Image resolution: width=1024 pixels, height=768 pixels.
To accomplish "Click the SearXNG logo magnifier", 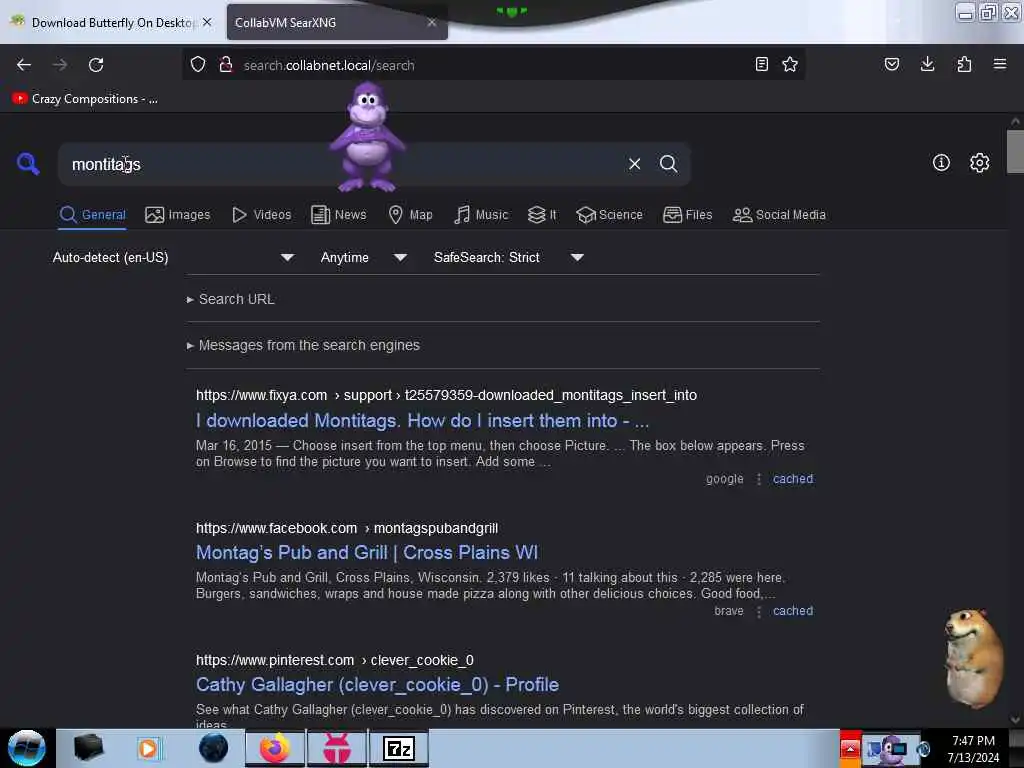I will (x=28, y=164).
